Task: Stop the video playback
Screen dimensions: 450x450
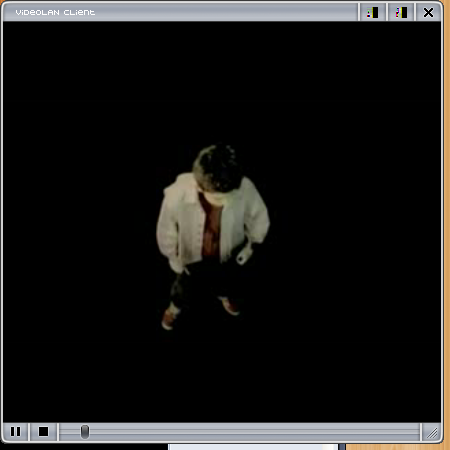Action: 43,432
